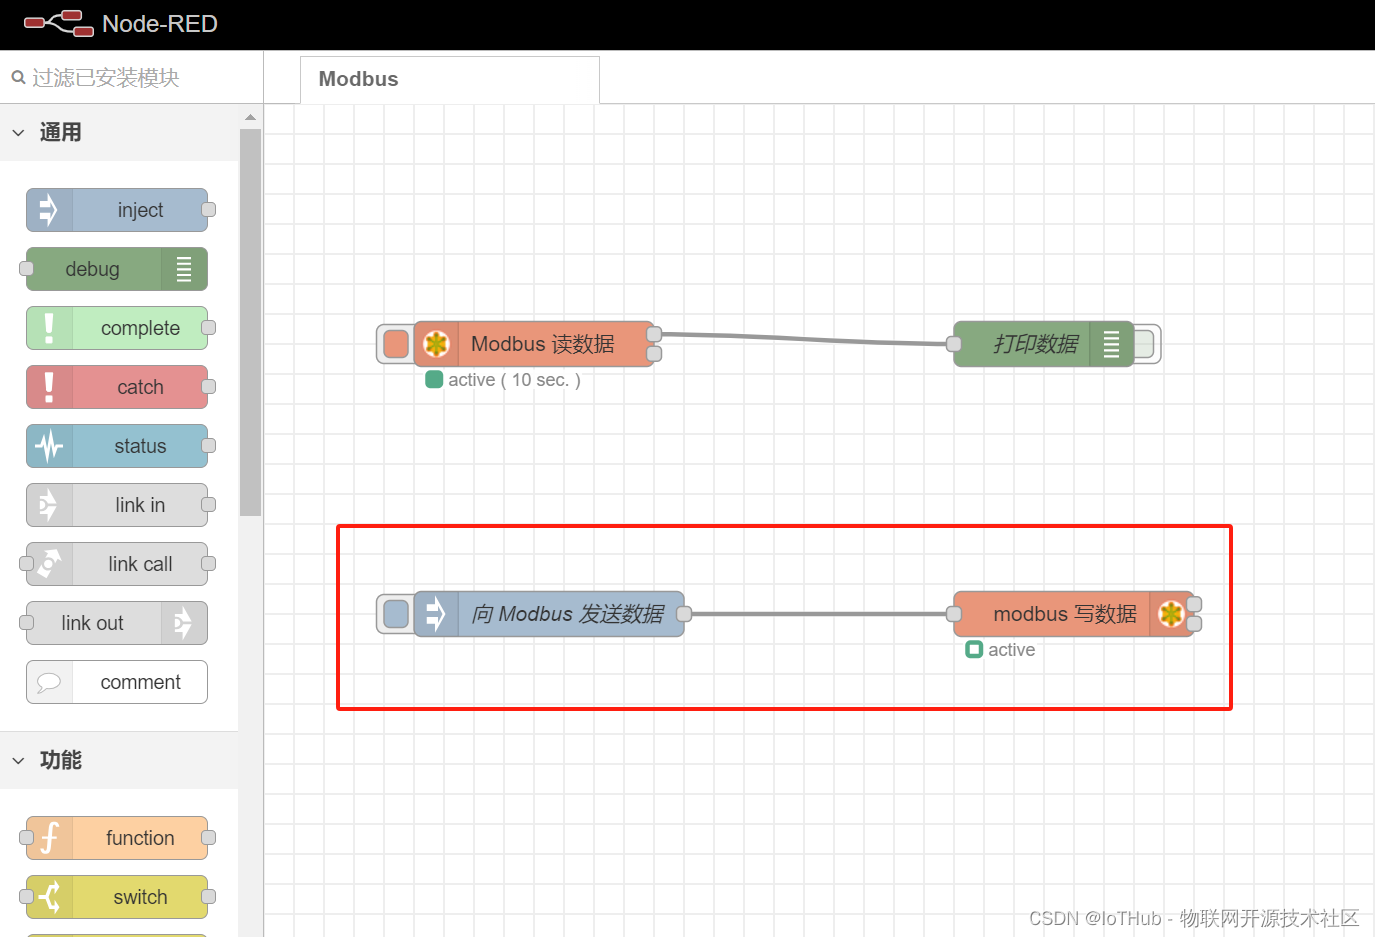The width and height of the screenshot is (1375, 937).
Task: Select the comment palette node label
Action: [x=140, y=682]
